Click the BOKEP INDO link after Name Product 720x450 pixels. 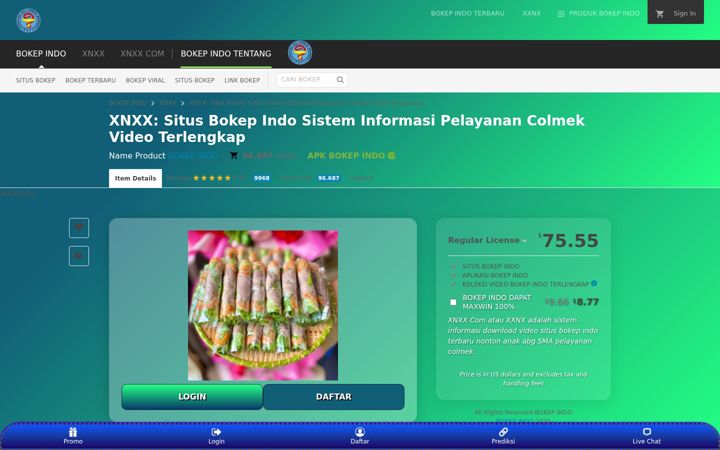point(193,156)
